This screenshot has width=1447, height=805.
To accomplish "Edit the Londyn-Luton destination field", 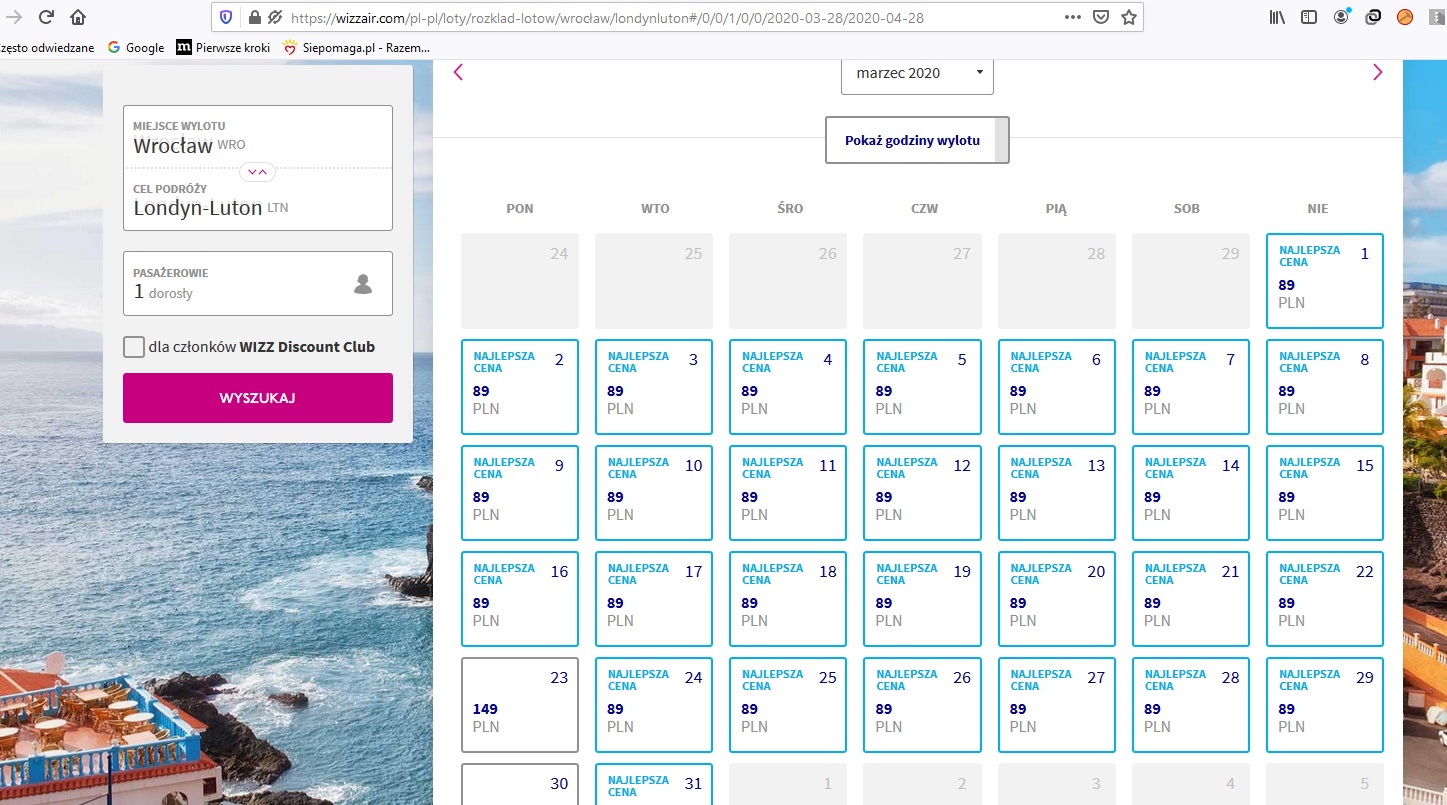I will point(258,201).
